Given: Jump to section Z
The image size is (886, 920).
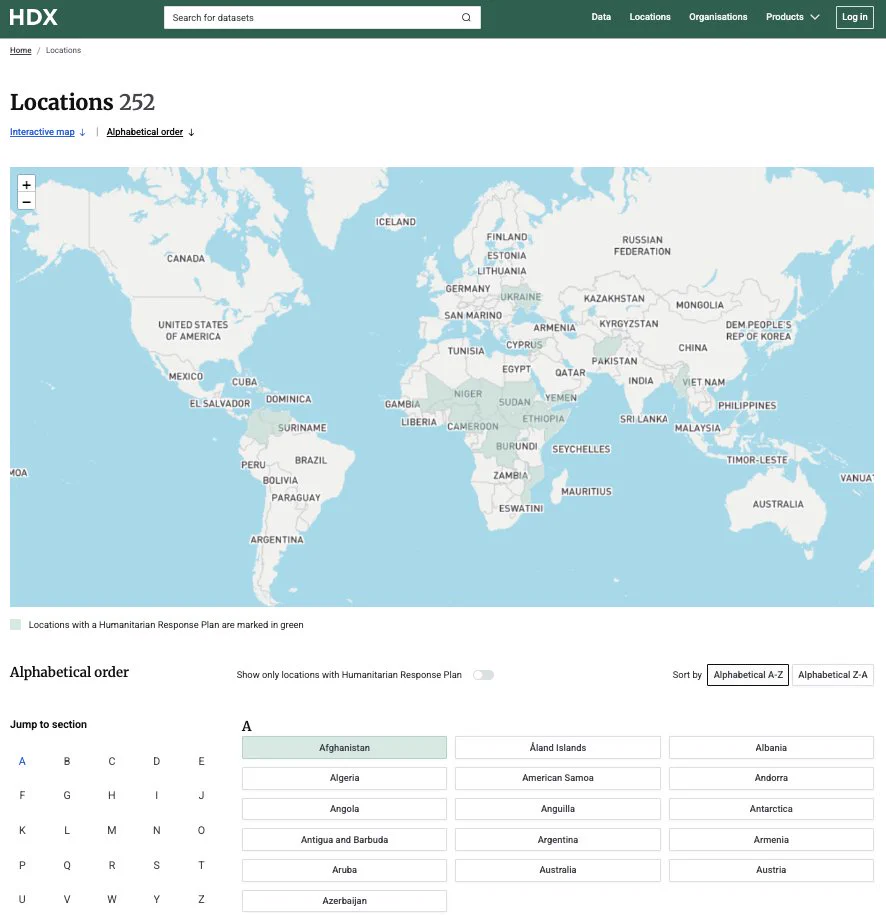Looking at the screenshot, I should click(201, 899).
